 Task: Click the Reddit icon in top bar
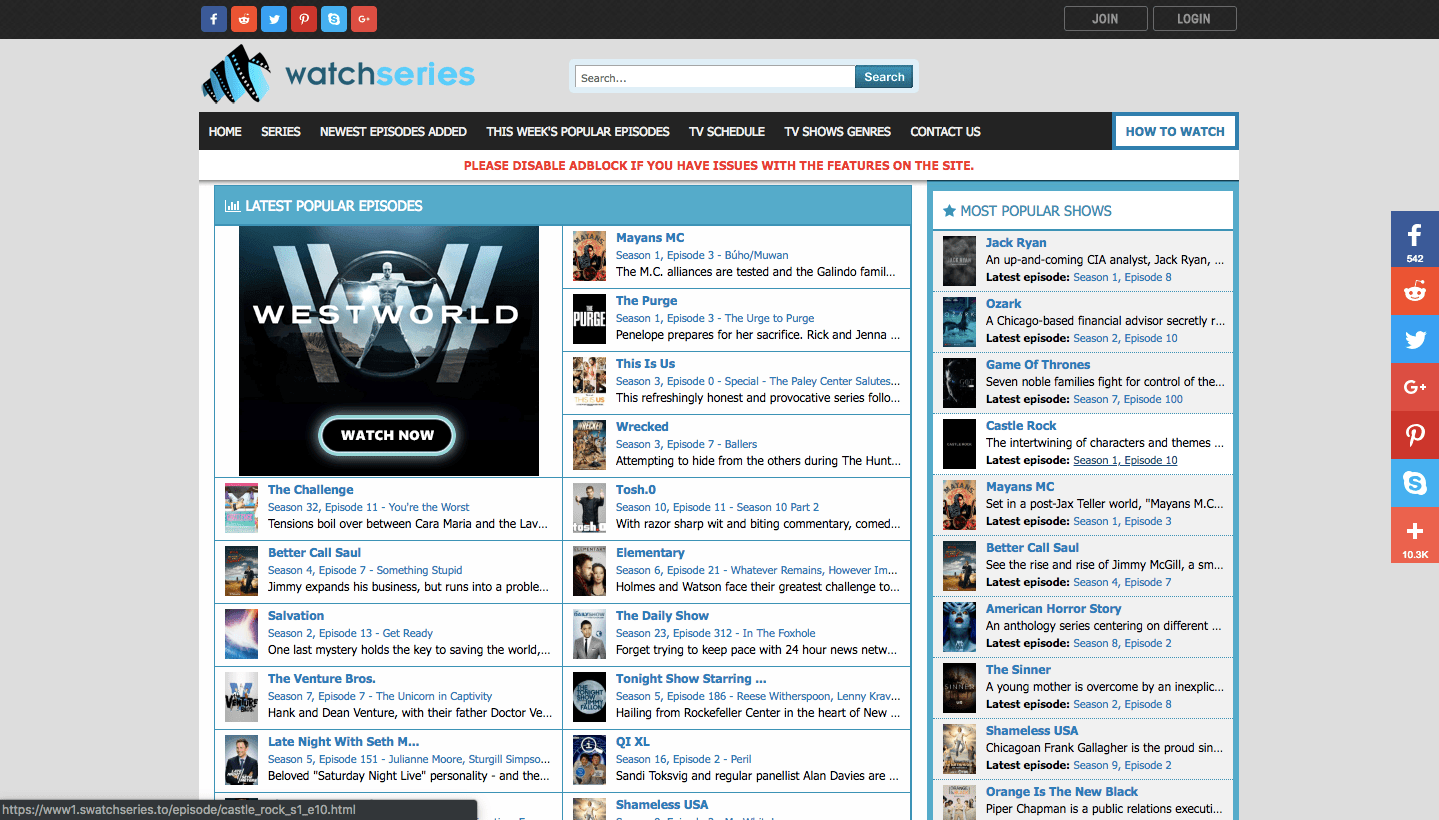tap(244, 19)
